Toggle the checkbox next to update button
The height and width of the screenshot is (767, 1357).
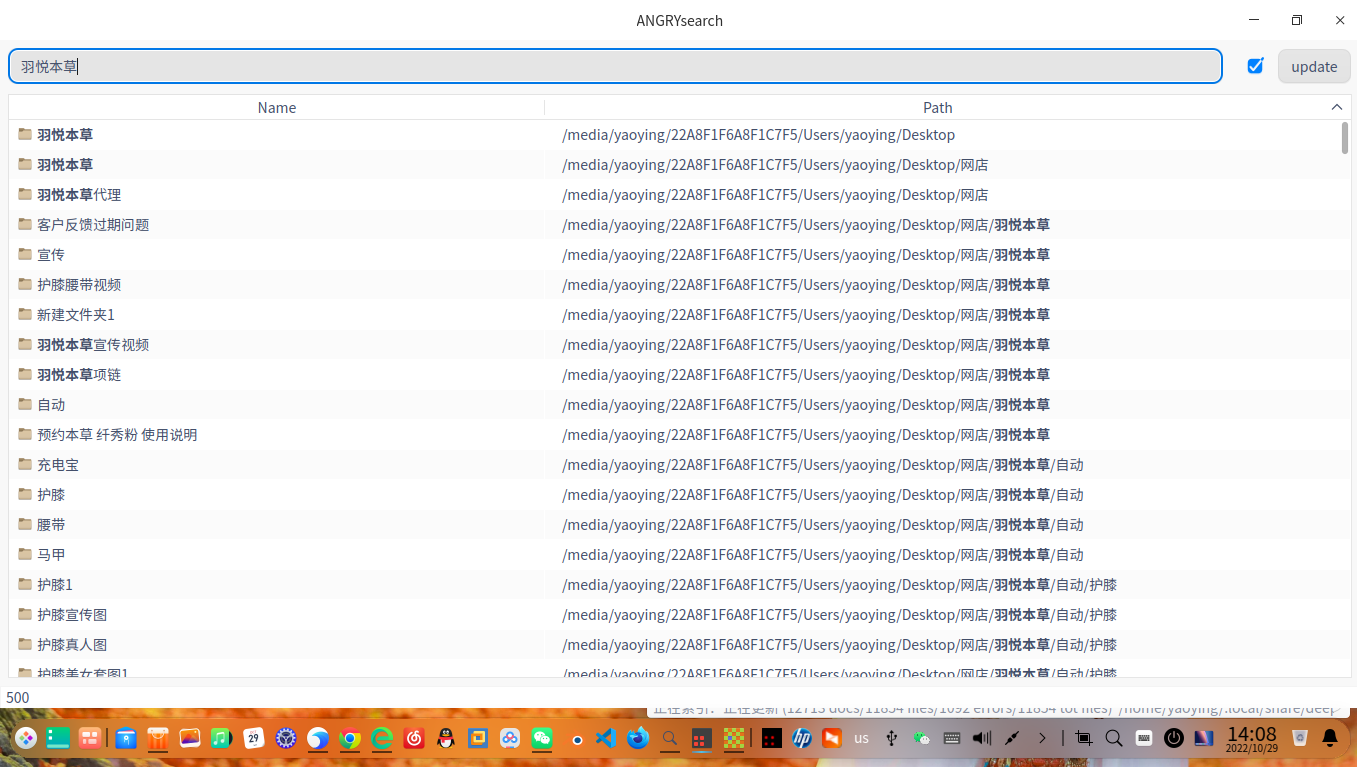click(1255, 66)
